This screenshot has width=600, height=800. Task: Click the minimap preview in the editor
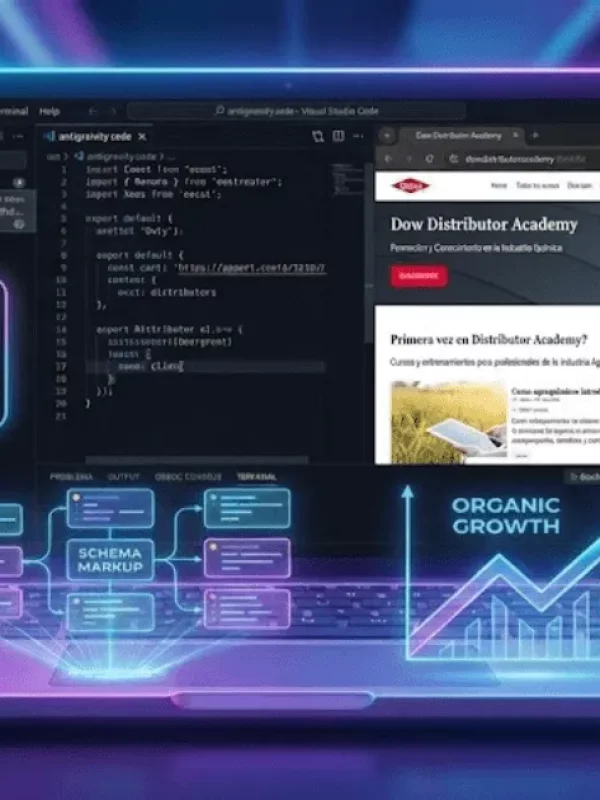[x=347, y=179]
